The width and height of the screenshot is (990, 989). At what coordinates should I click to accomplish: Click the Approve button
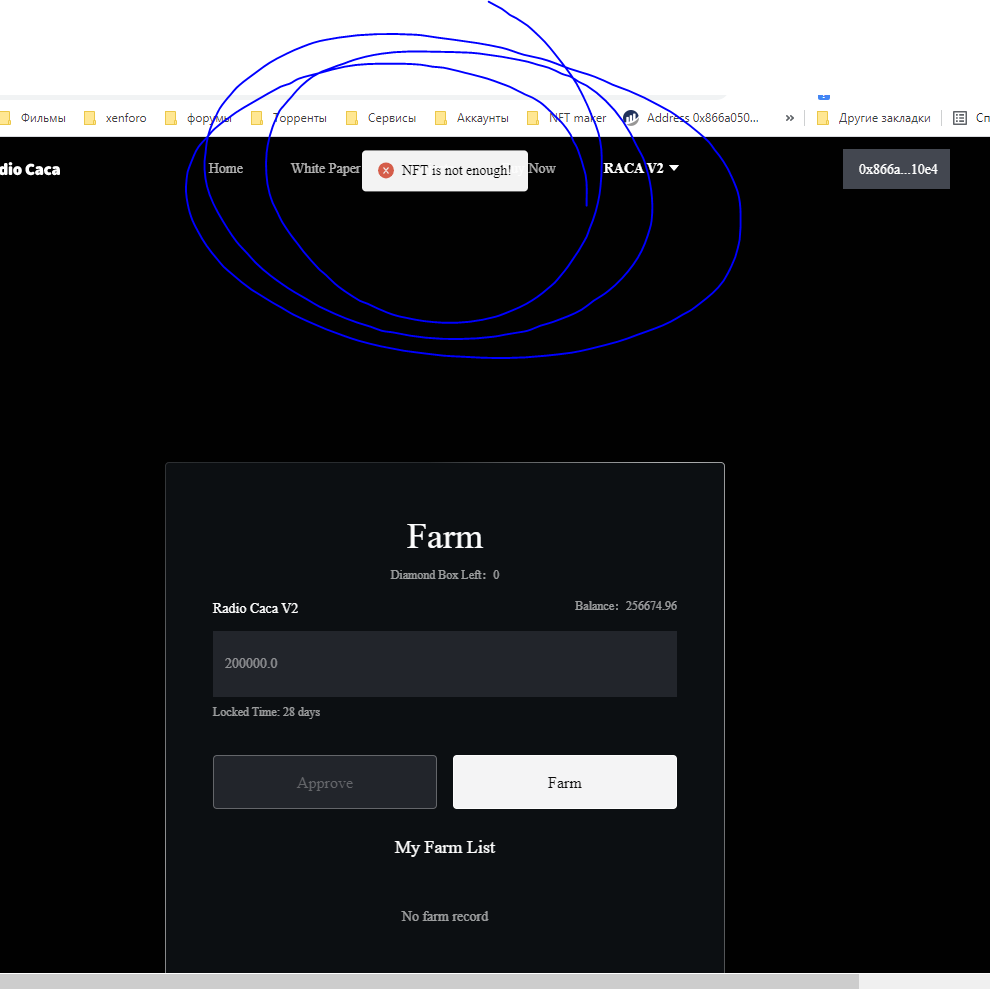point(325,782)
